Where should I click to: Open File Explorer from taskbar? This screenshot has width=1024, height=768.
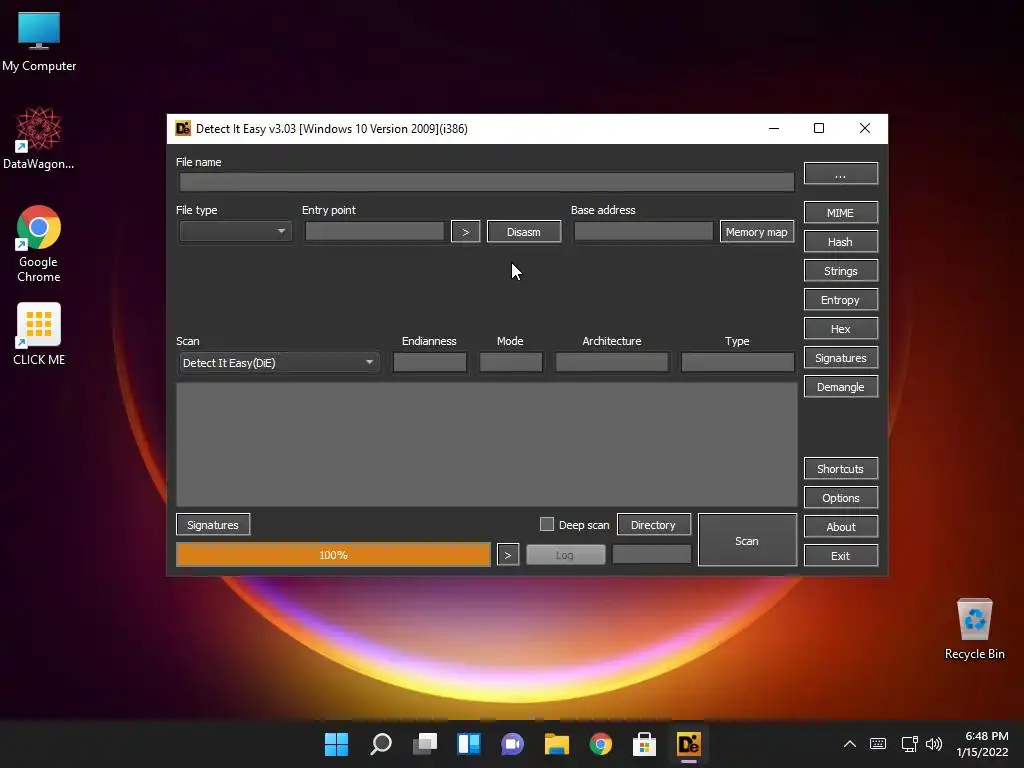pyautogui.click(x=557, y=744)
